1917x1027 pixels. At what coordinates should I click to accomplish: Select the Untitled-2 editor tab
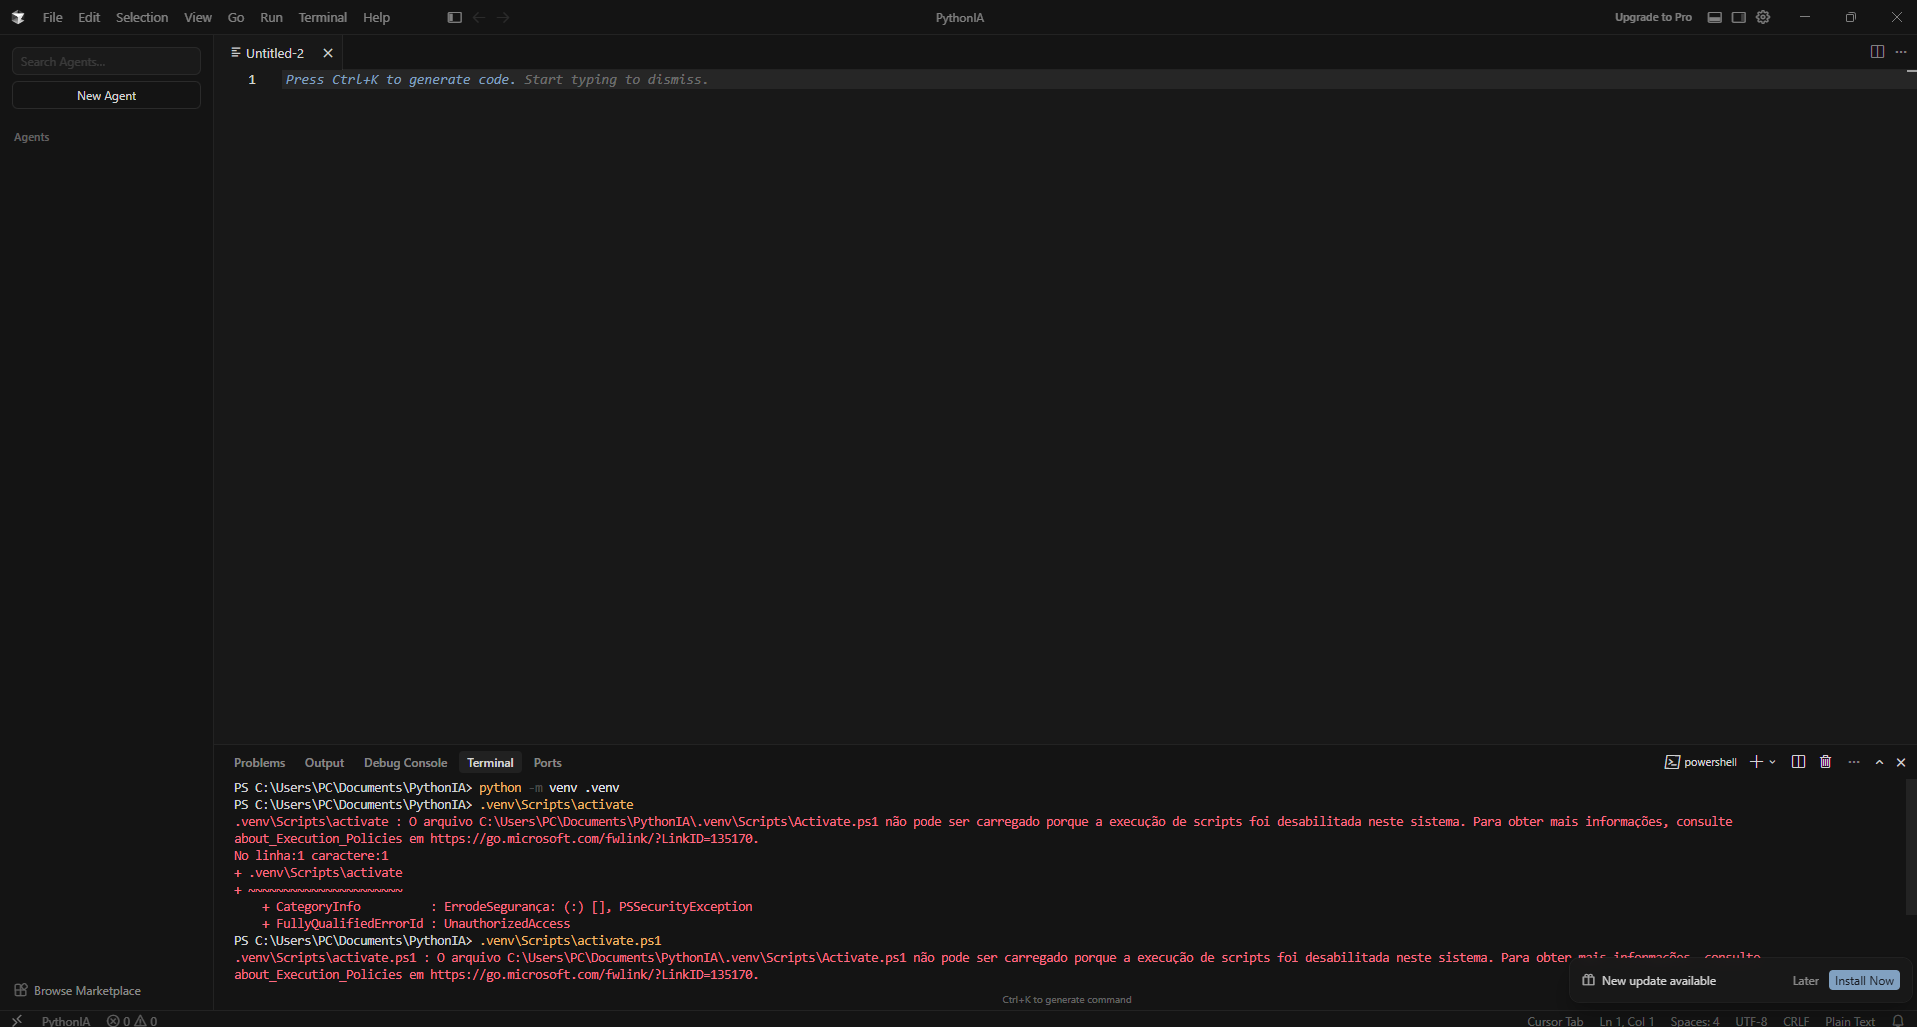[x=279, y=53]
